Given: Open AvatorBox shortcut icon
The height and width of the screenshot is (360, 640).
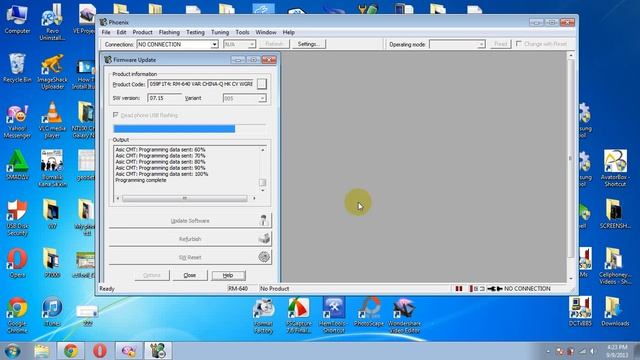Looking at the screenshot, I should pyautogui.click(x=615, y=169).
